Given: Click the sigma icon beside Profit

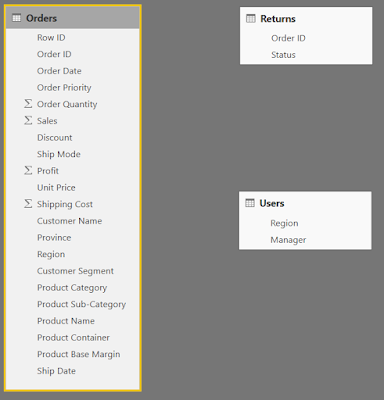Looking at the screenshot, I should click(x=28, y=170).
